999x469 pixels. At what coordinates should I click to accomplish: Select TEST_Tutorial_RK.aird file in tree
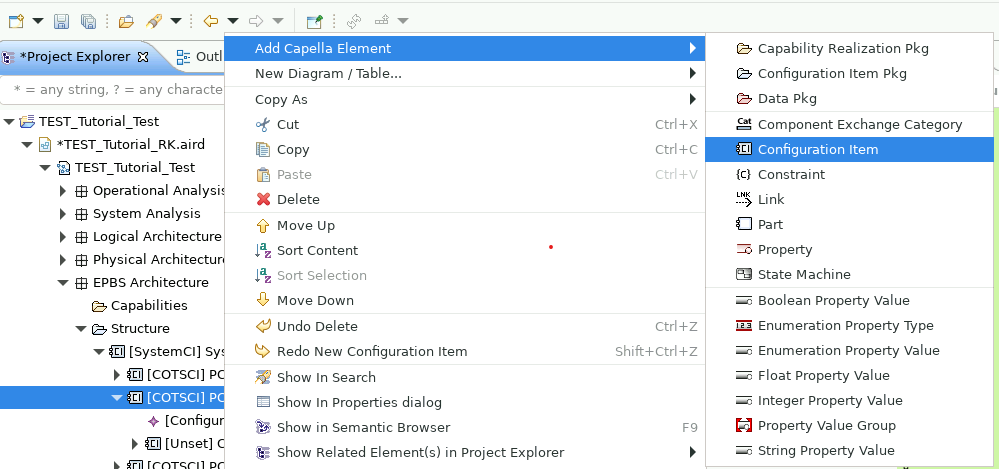[x=122, y=145]
